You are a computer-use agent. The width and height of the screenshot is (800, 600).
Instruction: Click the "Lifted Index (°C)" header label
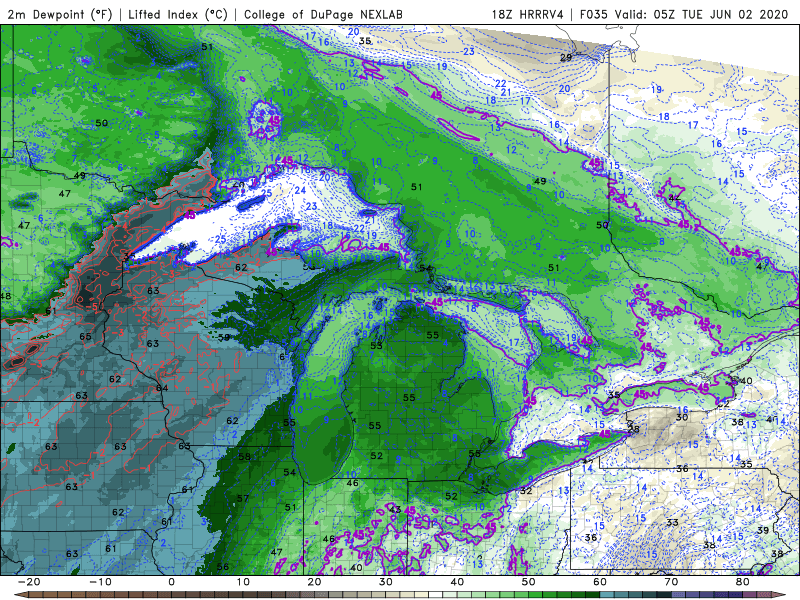(x=178, y=14)
